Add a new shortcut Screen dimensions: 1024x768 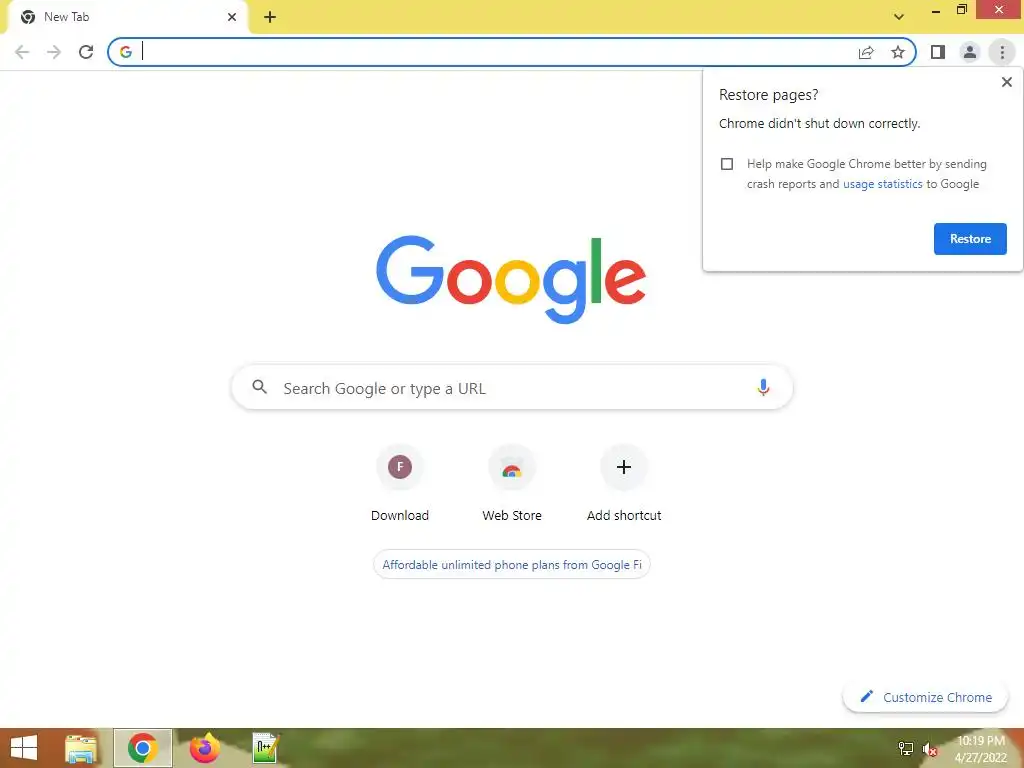click(x=624, y=484)
